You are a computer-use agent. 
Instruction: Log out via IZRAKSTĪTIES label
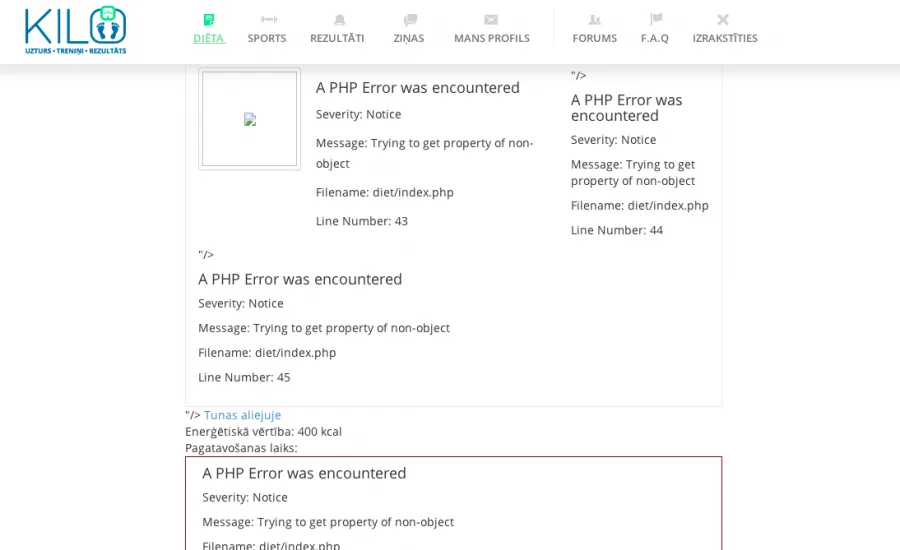725,38
